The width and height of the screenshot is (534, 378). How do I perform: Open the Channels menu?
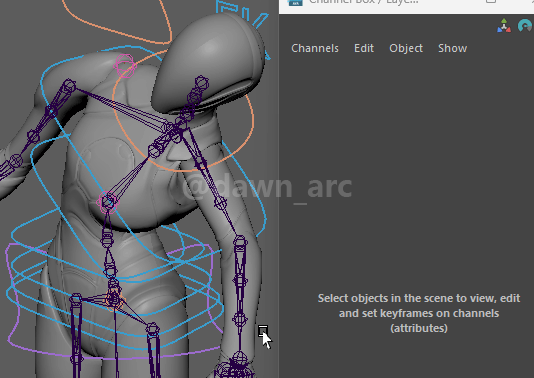[315, 48]
